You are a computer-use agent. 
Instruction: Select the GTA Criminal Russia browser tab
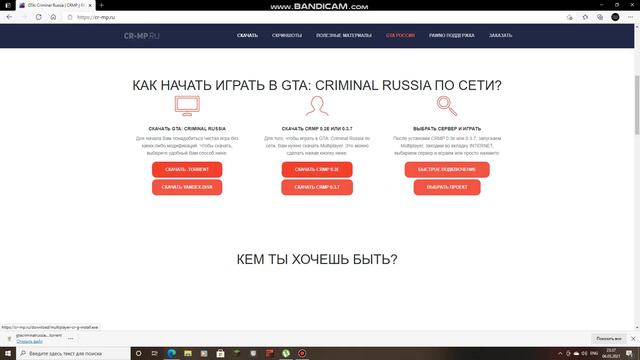tap(56, 5)
